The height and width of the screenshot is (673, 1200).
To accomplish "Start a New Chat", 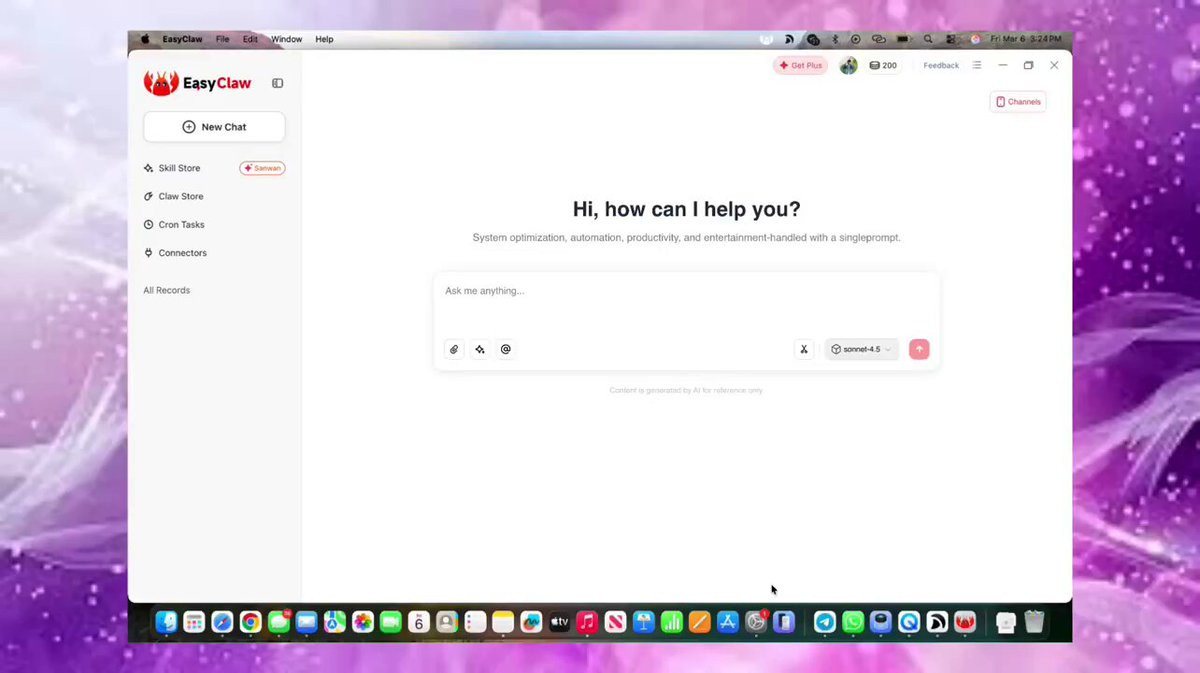I will pos(214,127).
